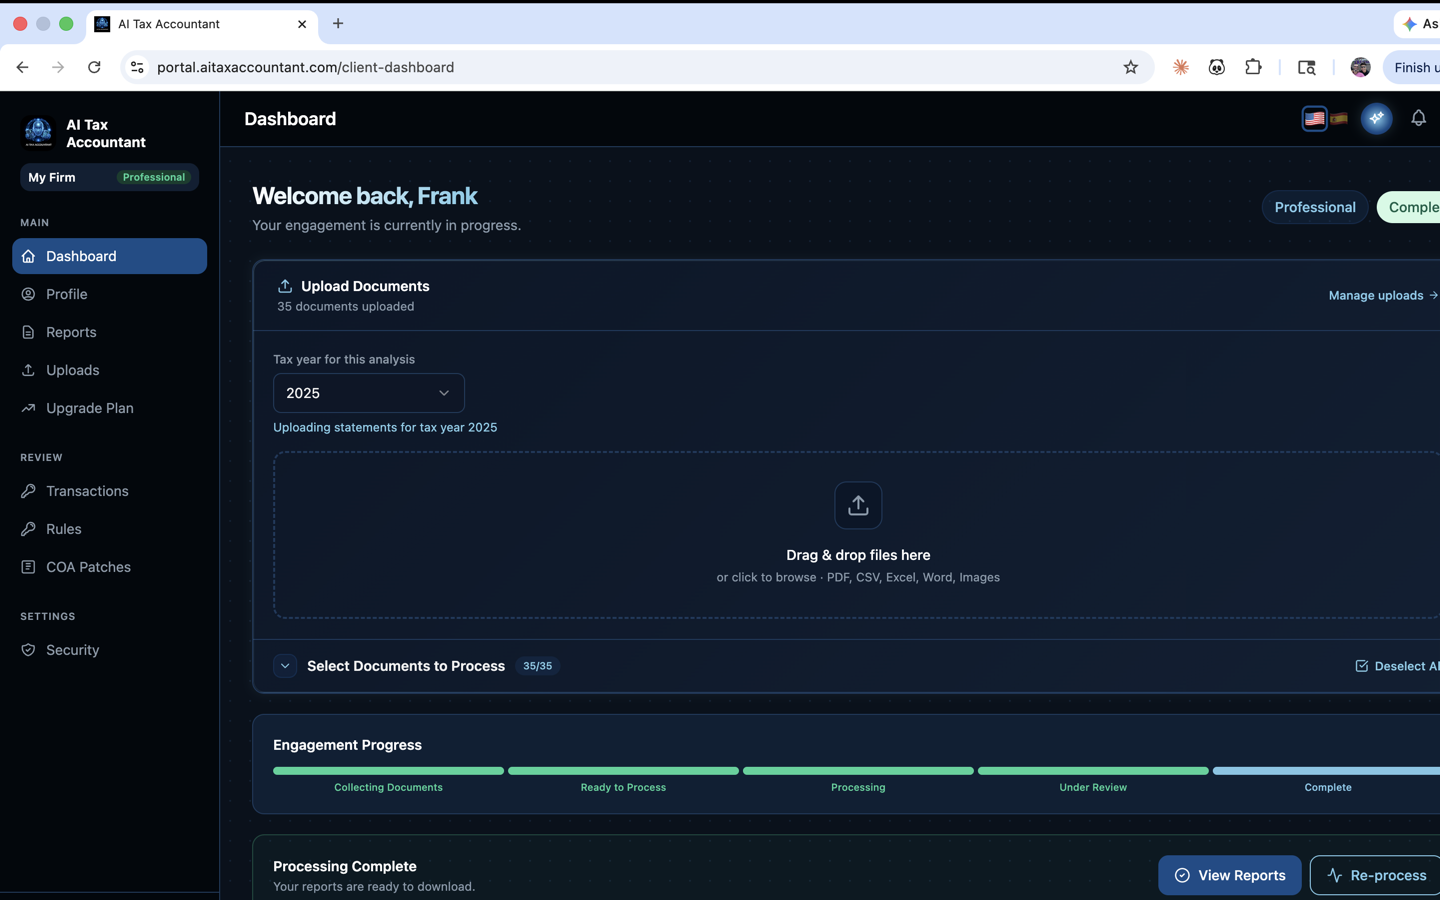1440x900 pixels.
Task: Click the Ready to Process progress bar
Action: click(623, 771)
